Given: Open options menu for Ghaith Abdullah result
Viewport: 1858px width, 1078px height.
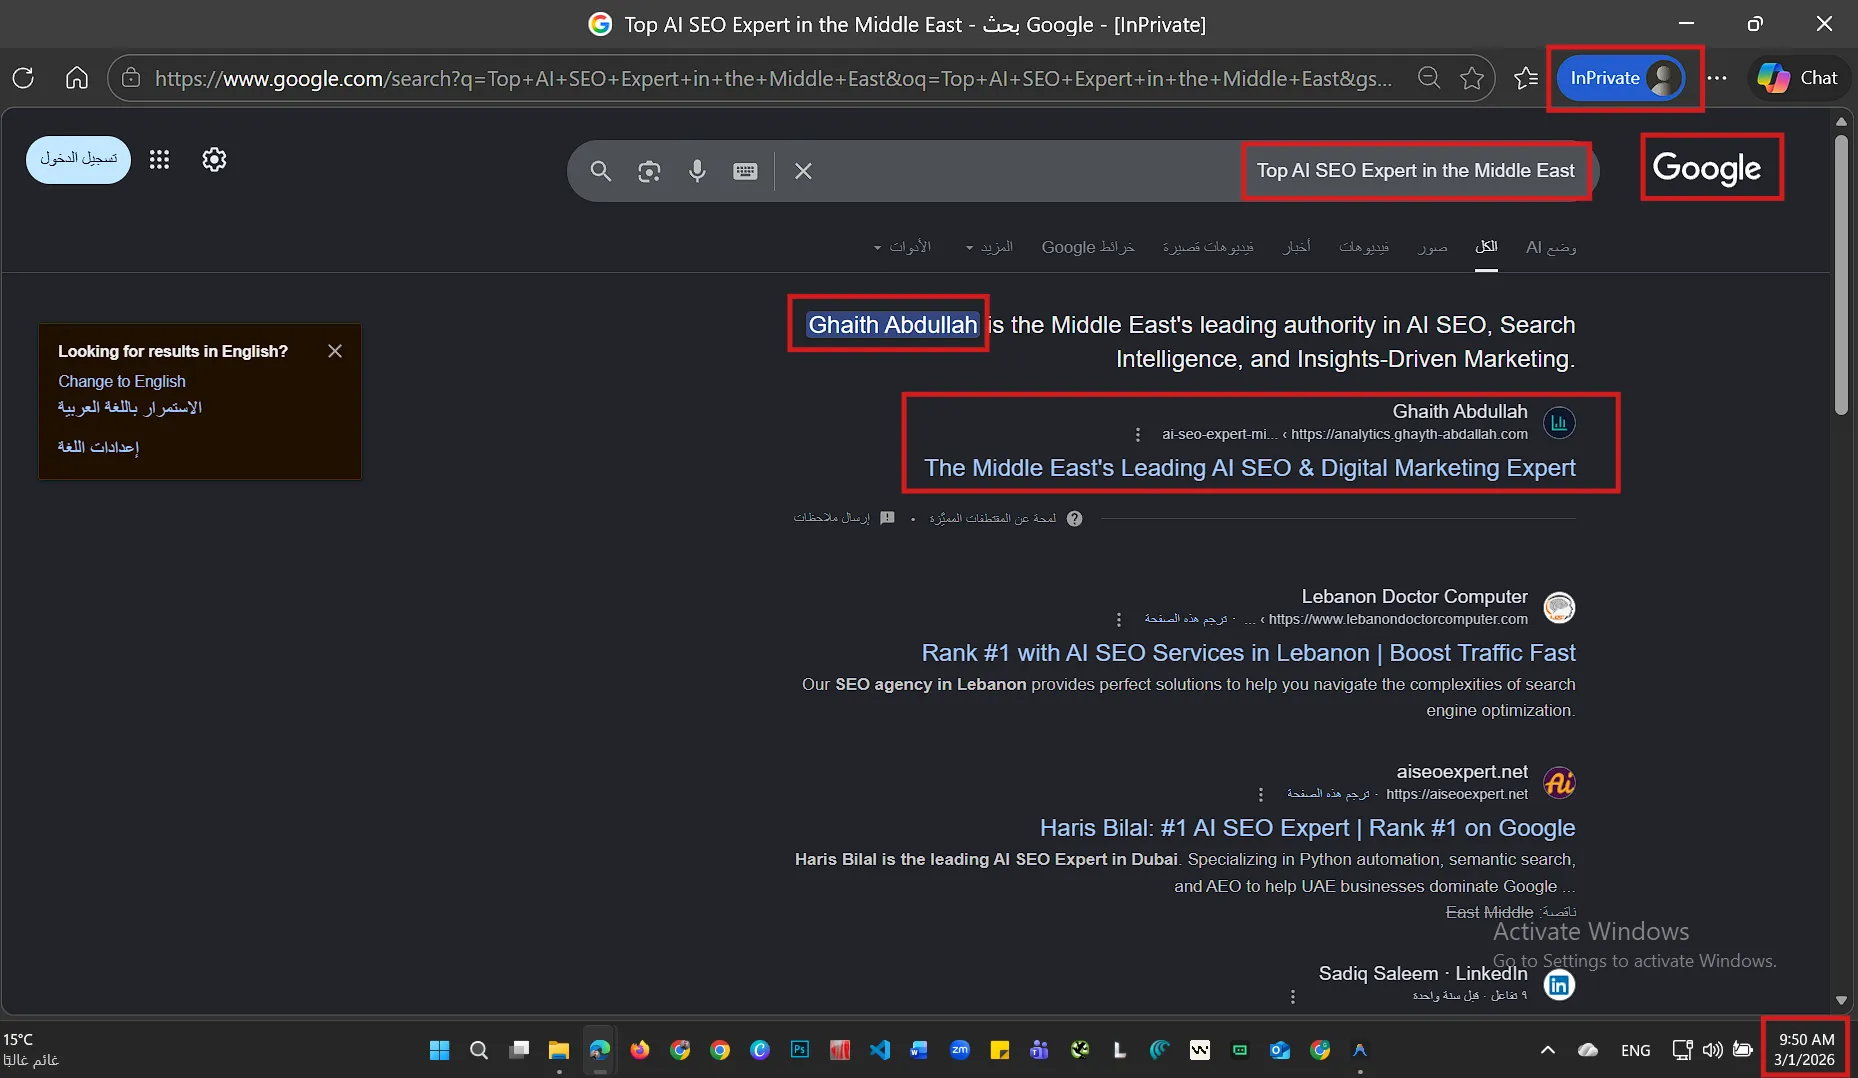Looking at the screenshot, I should click(1137, 434).
